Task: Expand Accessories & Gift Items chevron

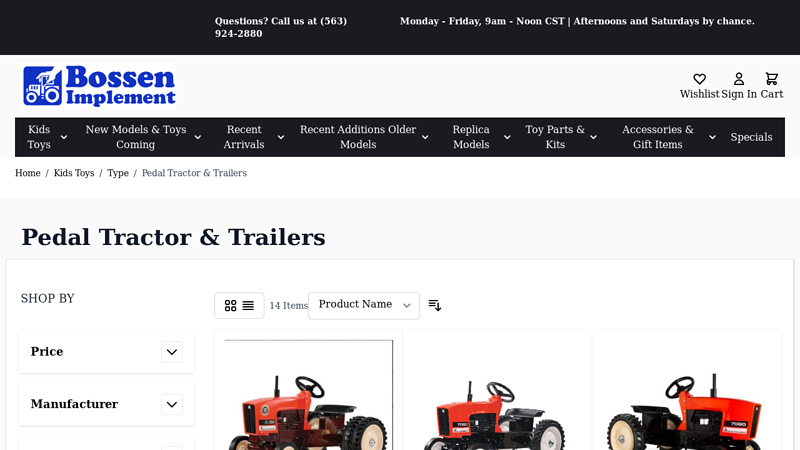Action: coord(712,137)
